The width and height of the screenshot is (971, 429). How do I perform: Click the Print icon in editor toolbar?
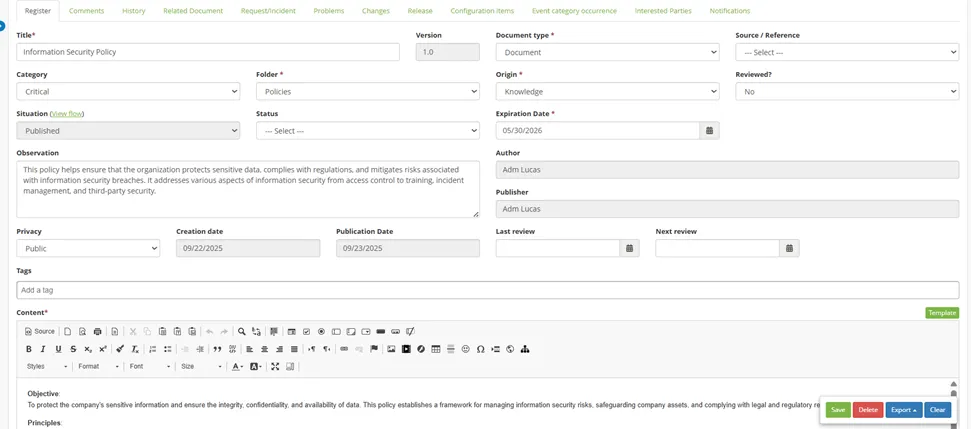[x=97, y=331]
